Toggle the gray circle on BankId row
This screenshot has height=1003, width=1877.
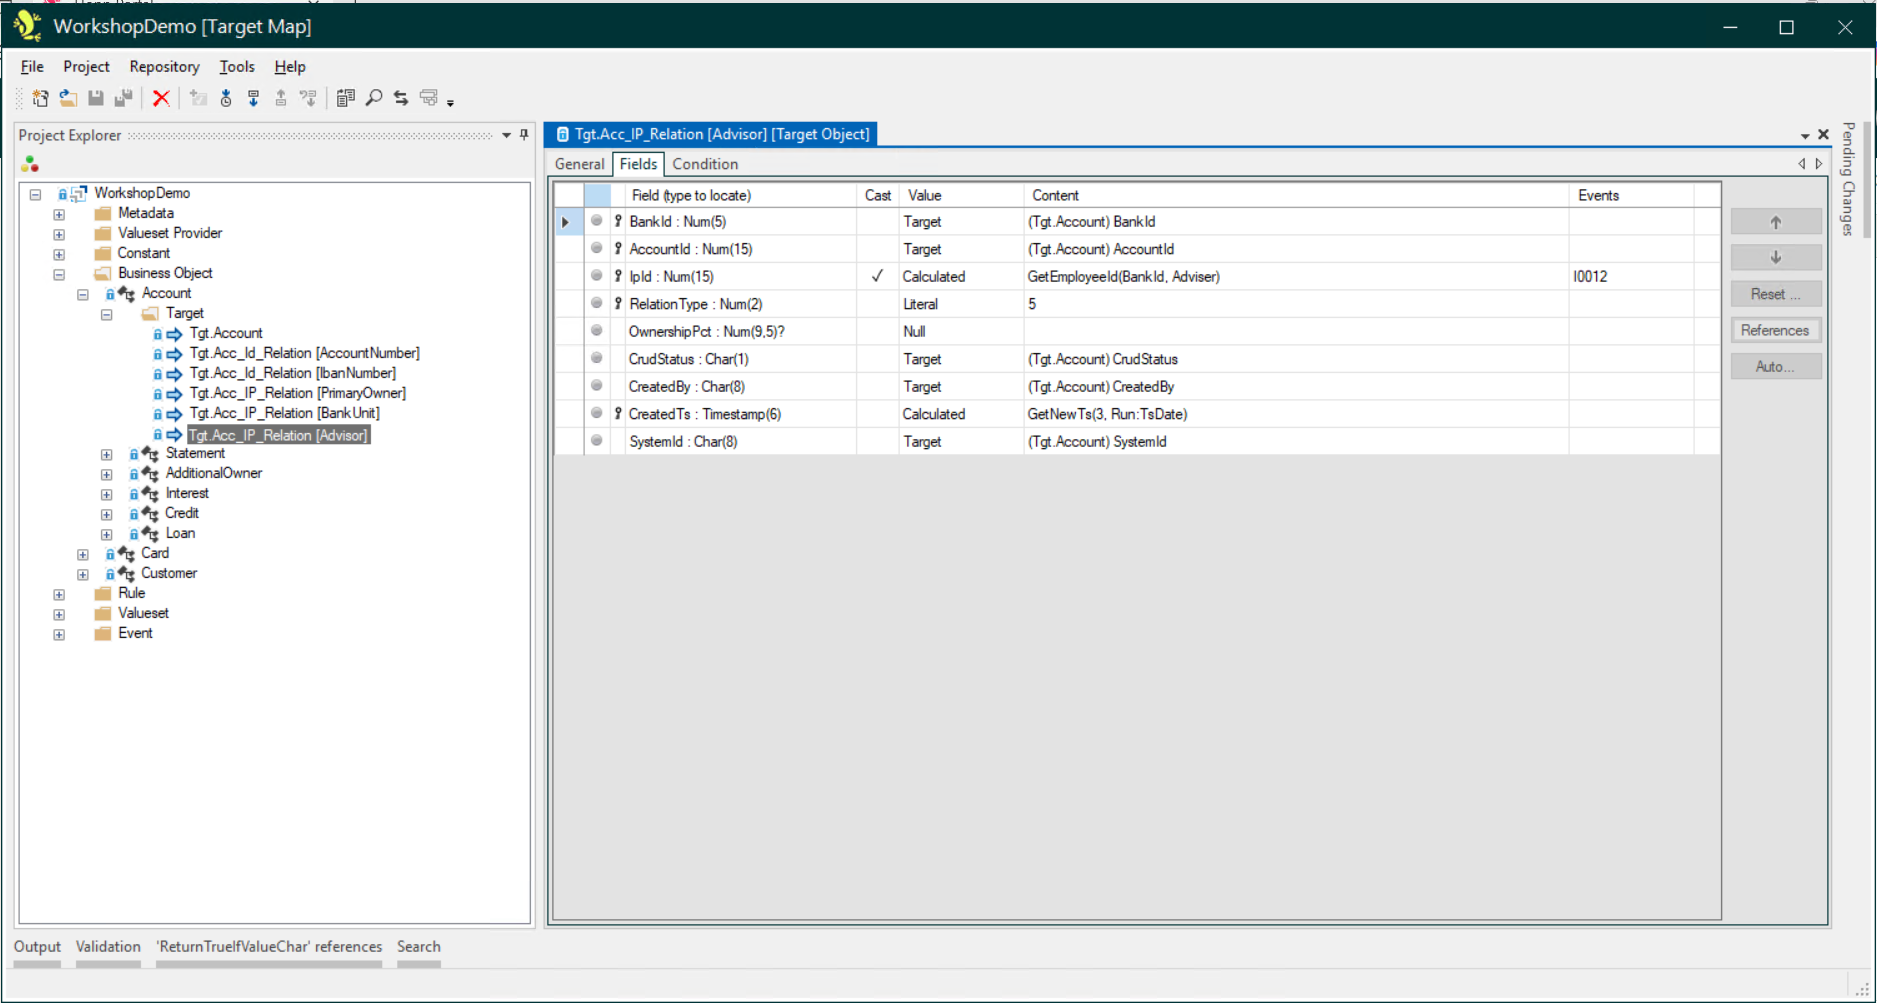pyautogui.click(x=597, y=221)
